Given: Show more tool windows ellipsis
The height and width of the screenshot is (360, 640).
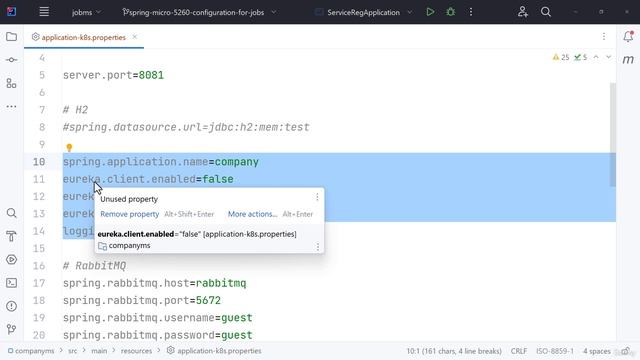Looking at the screenshot, I should point(11,107).
